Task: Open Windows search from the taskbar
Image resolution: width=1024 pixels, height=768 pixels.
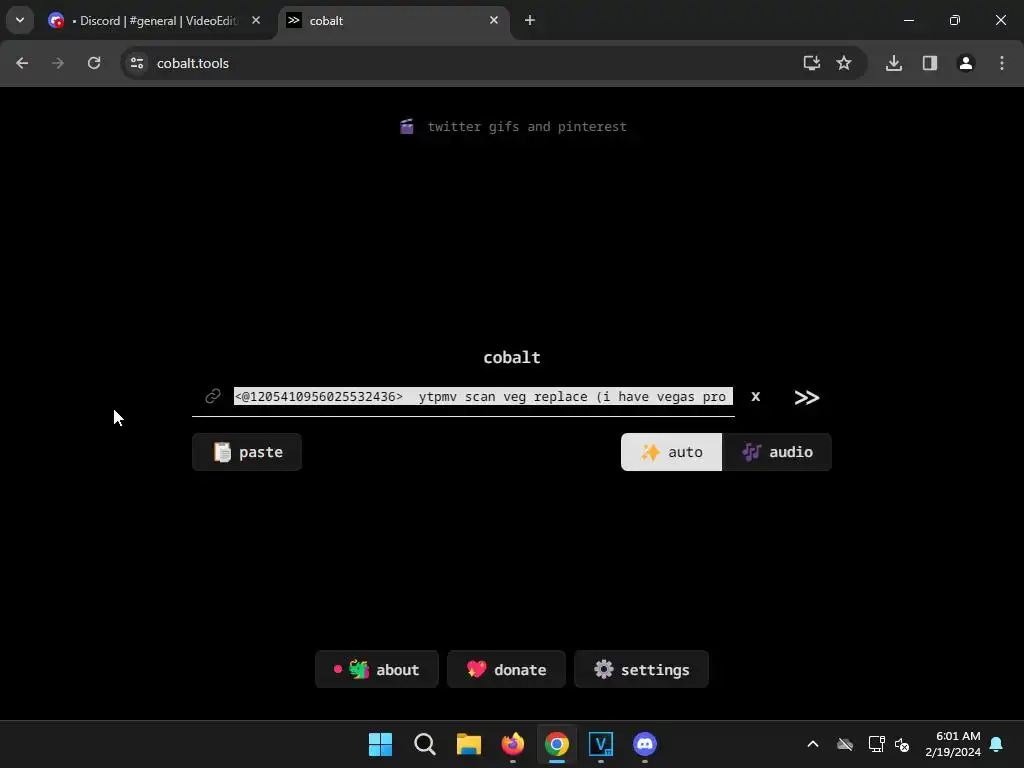Action: 424,744
